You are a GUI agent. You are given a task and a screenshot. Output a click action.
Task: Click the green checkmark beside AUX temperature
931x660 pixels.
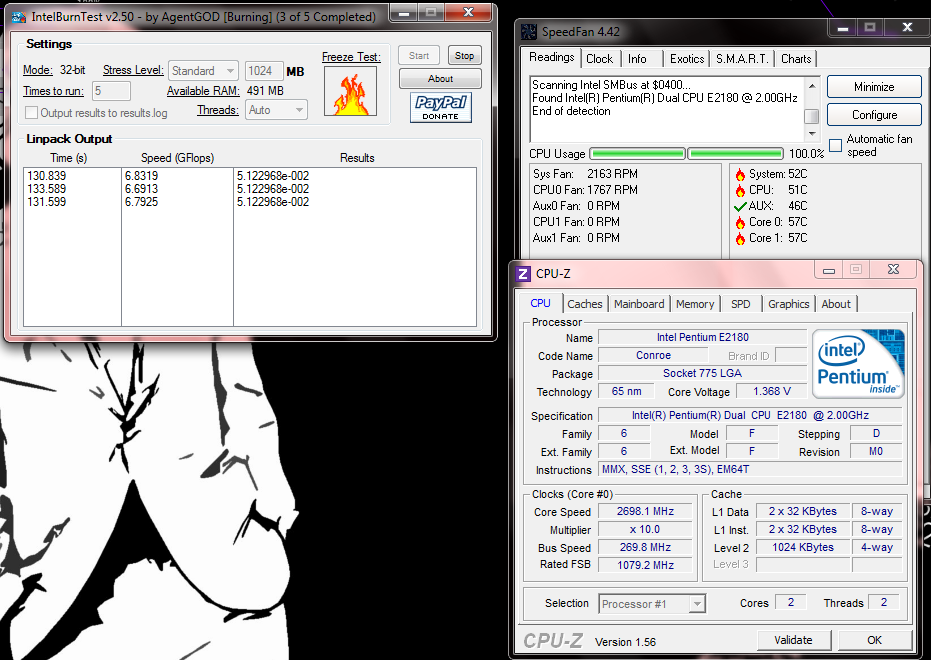pyautogui.click(x=740, y=207)
